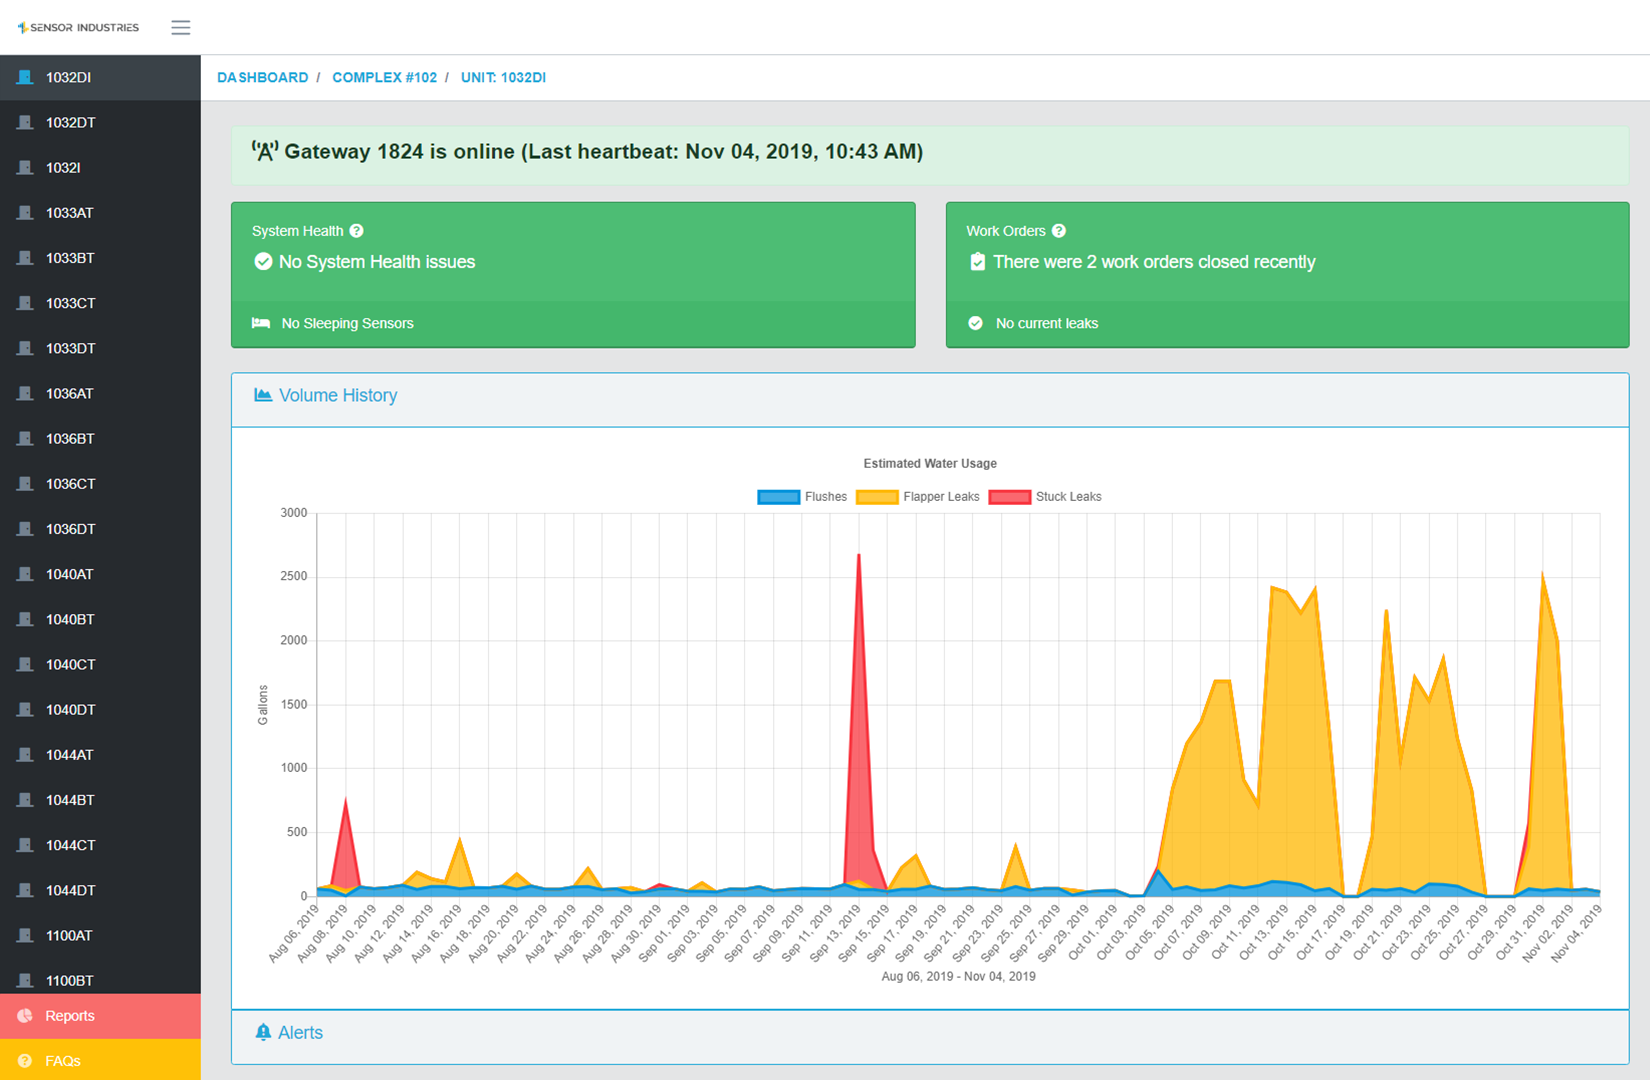Viewport: 1650px width, 1080px height.
Task: Select unit 1033DT in sidebar
Action: 100,348
